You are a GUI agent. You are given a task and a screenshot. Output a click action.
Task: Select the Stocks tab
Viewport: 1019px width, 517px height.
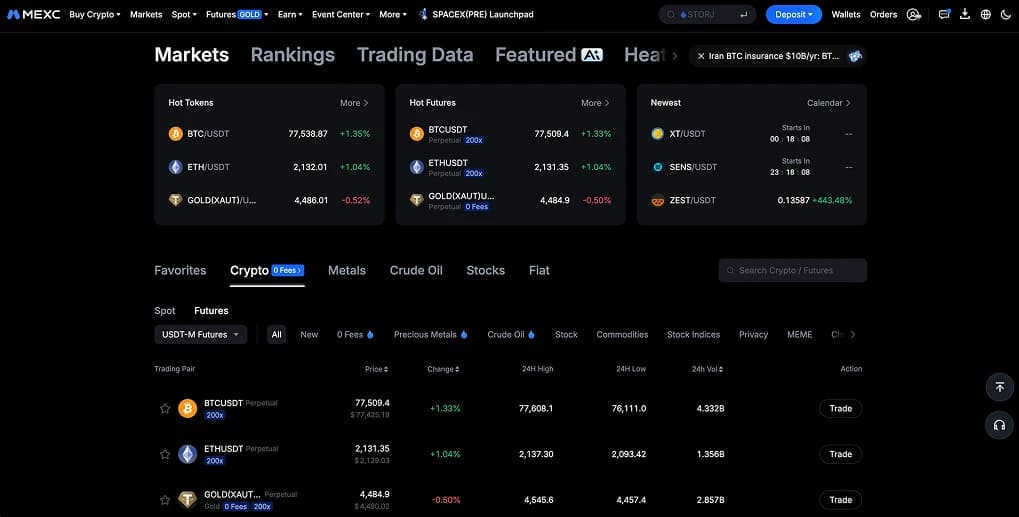pyautogui.click(x=485, y=270)
